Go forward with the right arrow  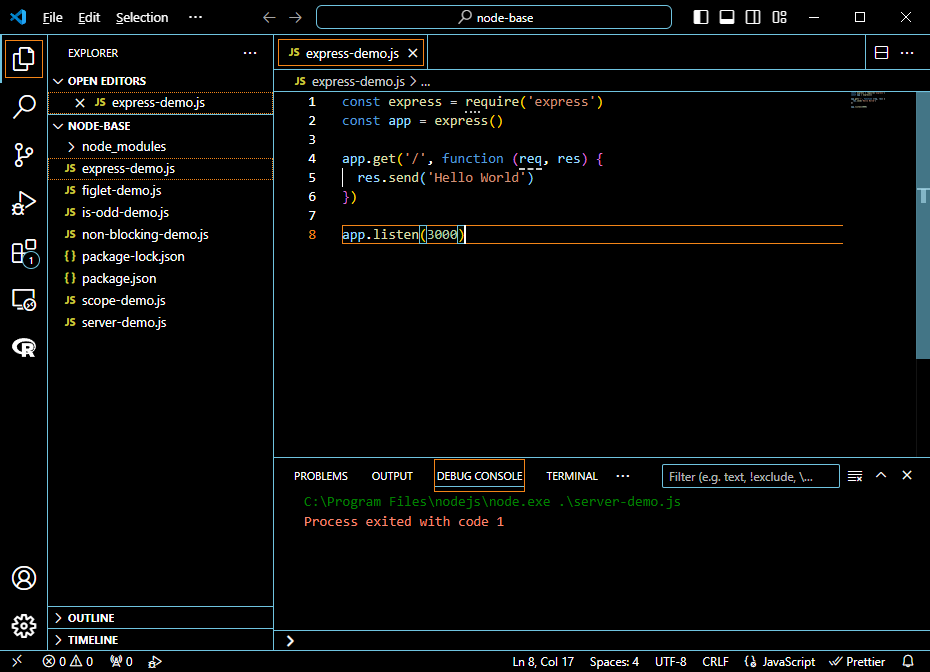point(295,17)
